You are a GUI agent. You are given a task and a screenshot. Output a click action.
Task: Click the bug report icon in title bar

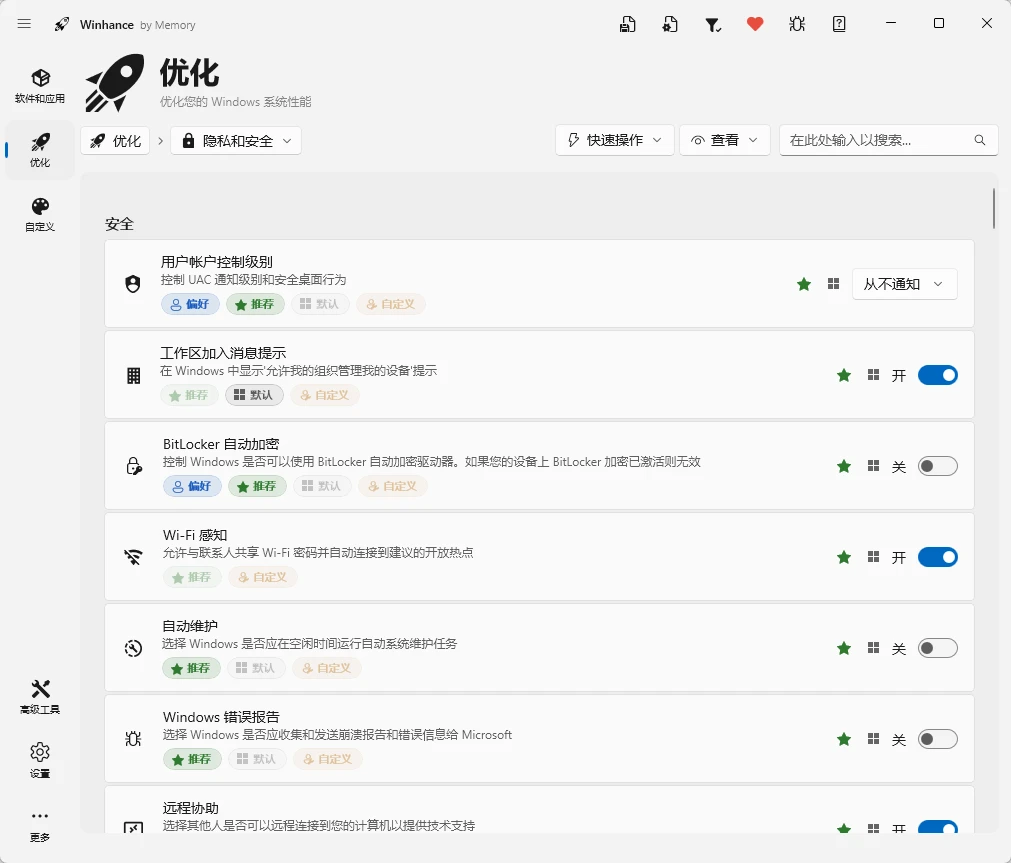coord(797,25)
